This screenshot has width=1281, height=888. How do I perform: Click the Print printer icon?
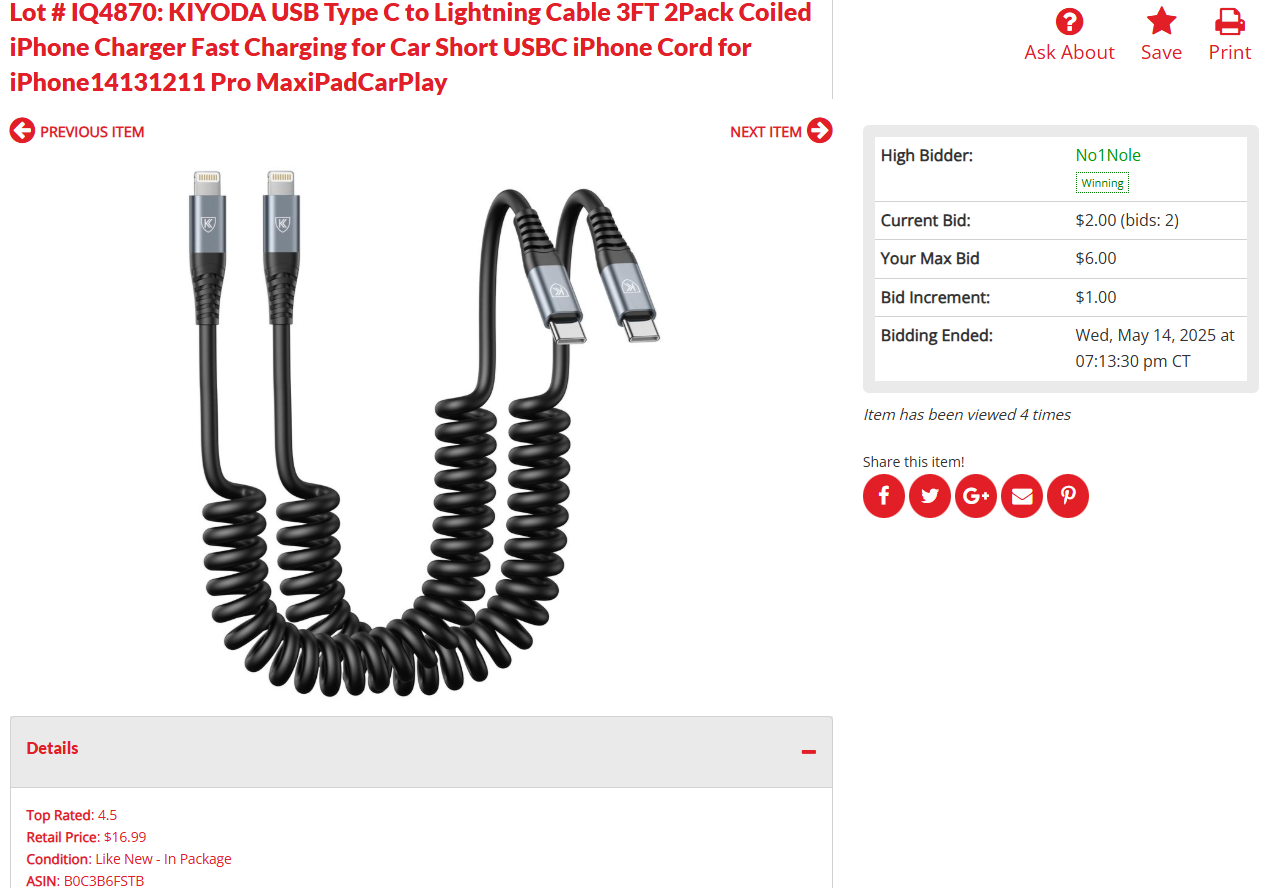pos(1229,21)
